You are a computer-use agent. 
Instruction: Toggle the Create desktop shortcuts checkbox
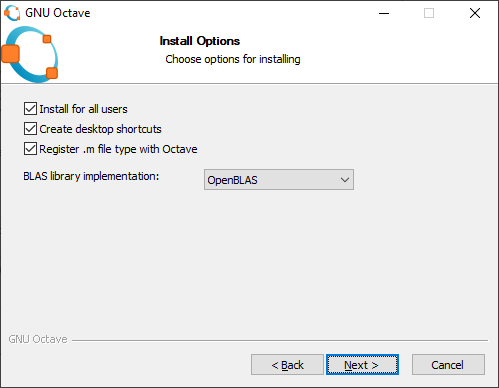point(30,129)
